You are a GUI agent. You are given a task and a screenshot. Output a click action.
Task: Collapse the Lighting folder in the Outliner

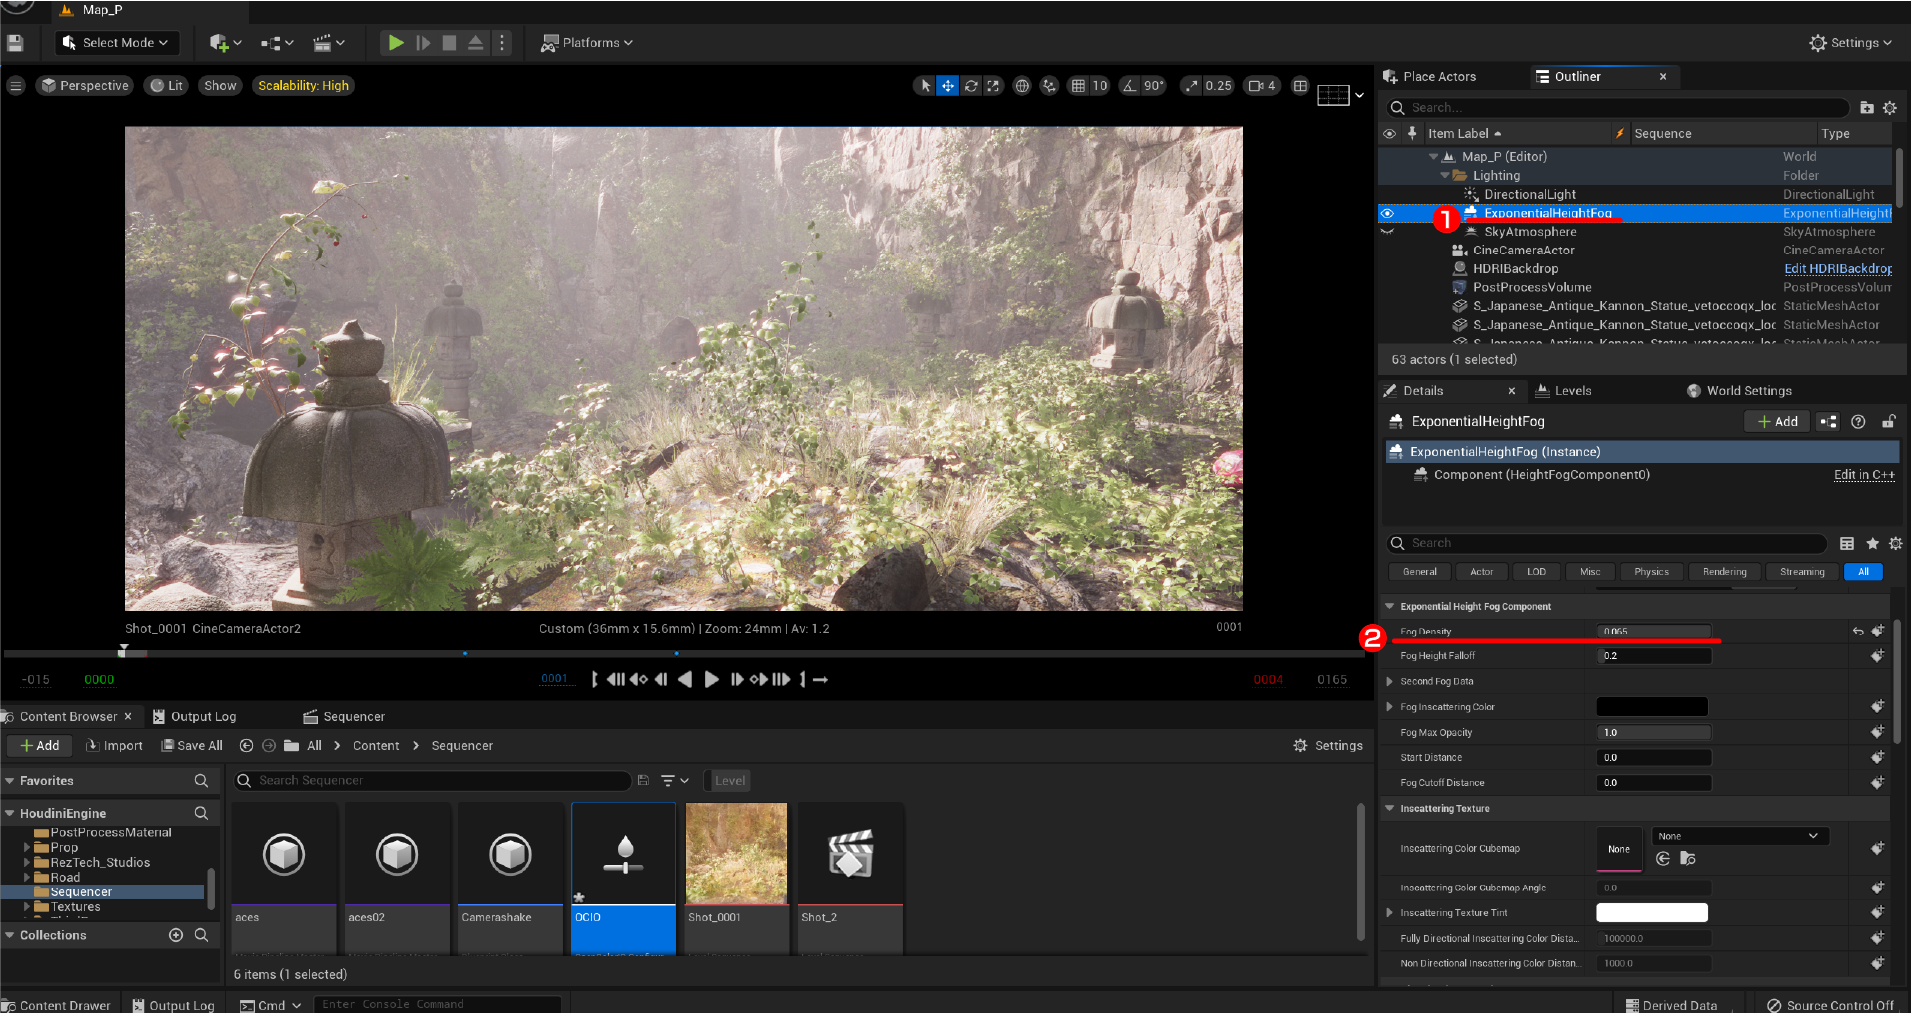click(x=1444, y=175)
